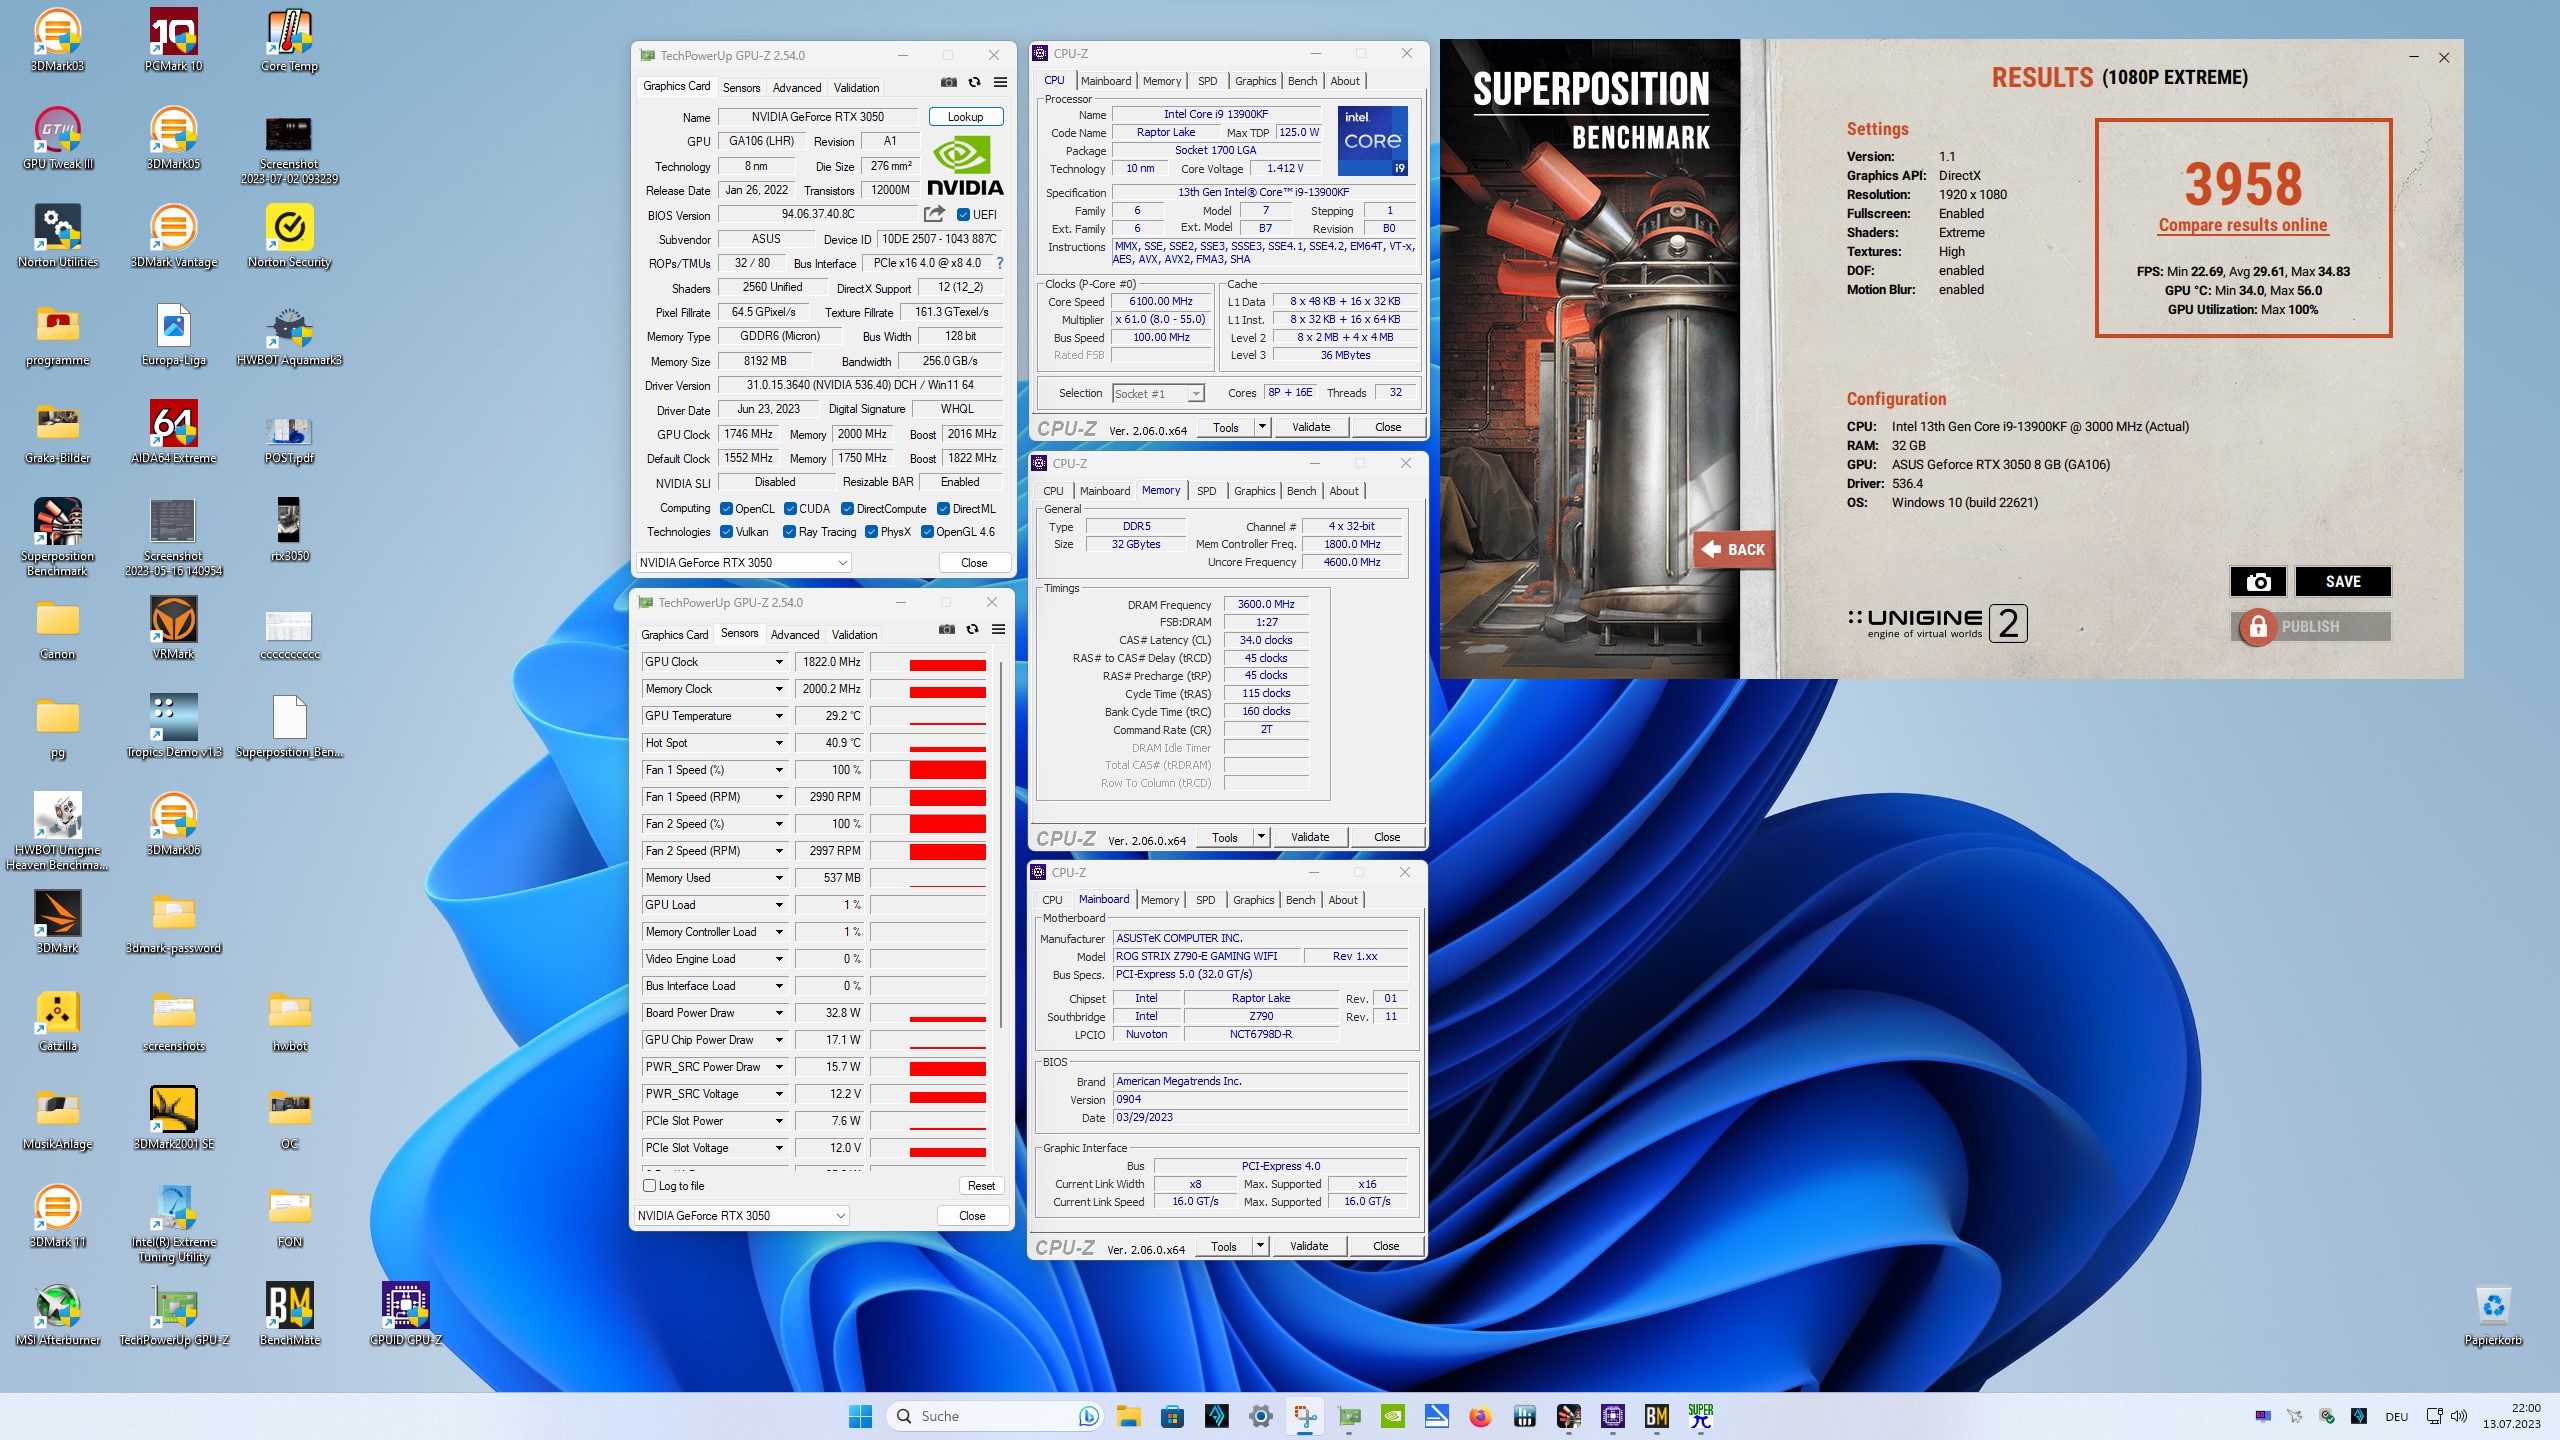The image size is (2560, 1440).
Task: Toggle the Ray Tracing checkbox
Action: pos(789,532)
